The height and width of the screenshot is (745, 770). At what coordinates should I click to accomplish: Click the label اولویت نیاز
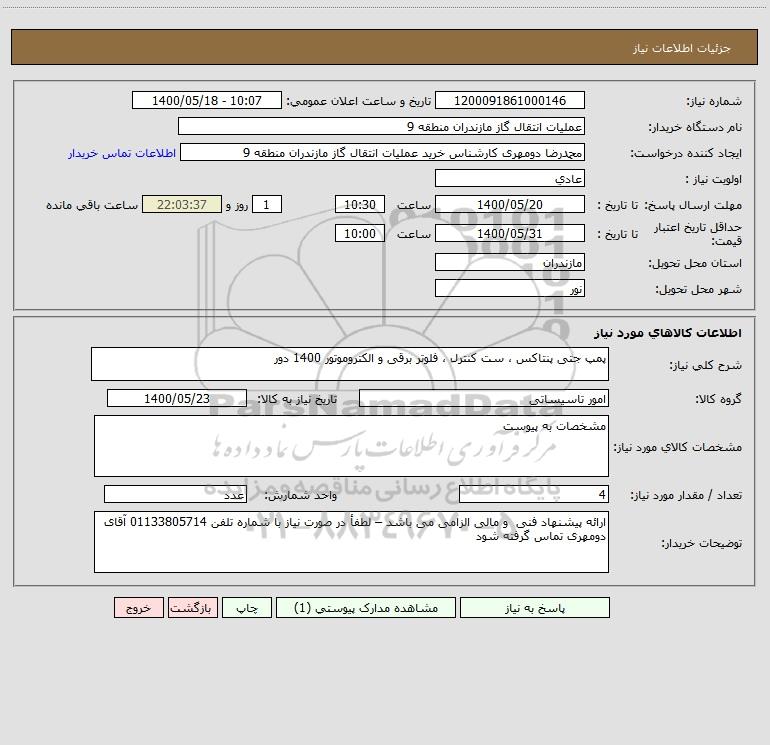[x=714, y=179]
